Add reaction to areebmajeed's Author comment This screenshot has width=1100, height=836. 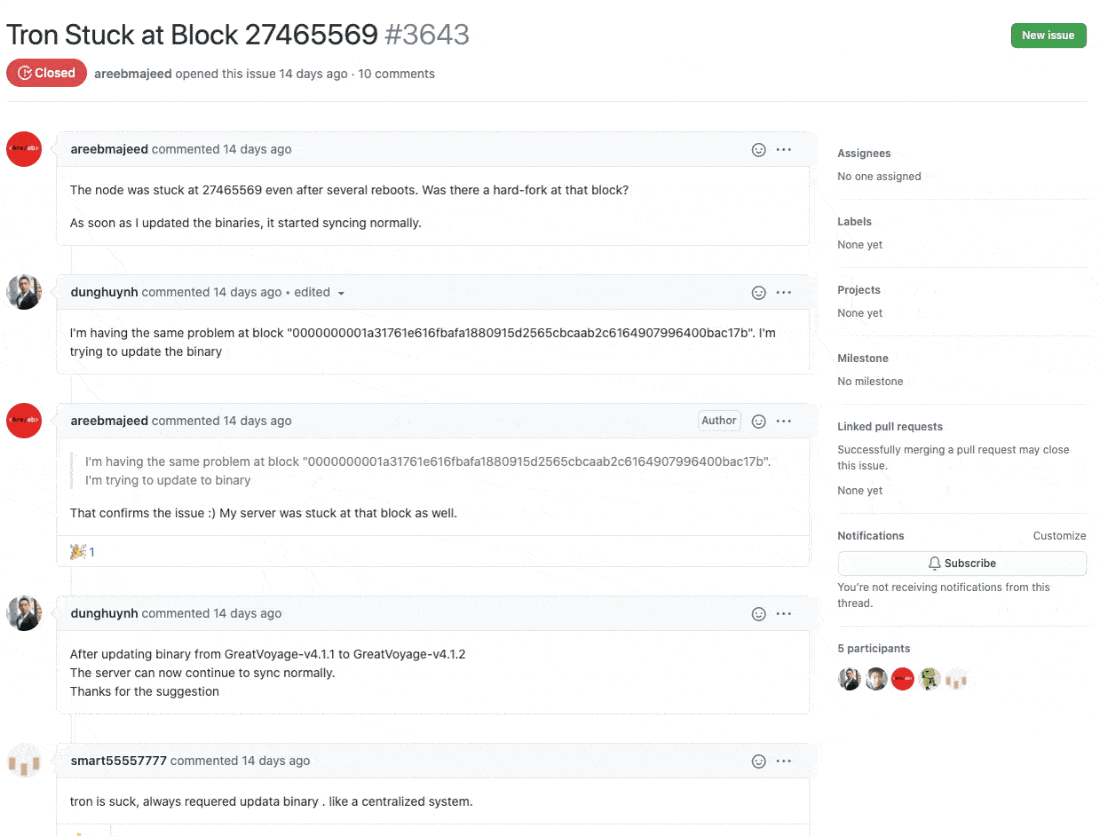click(x=758, y=421)
